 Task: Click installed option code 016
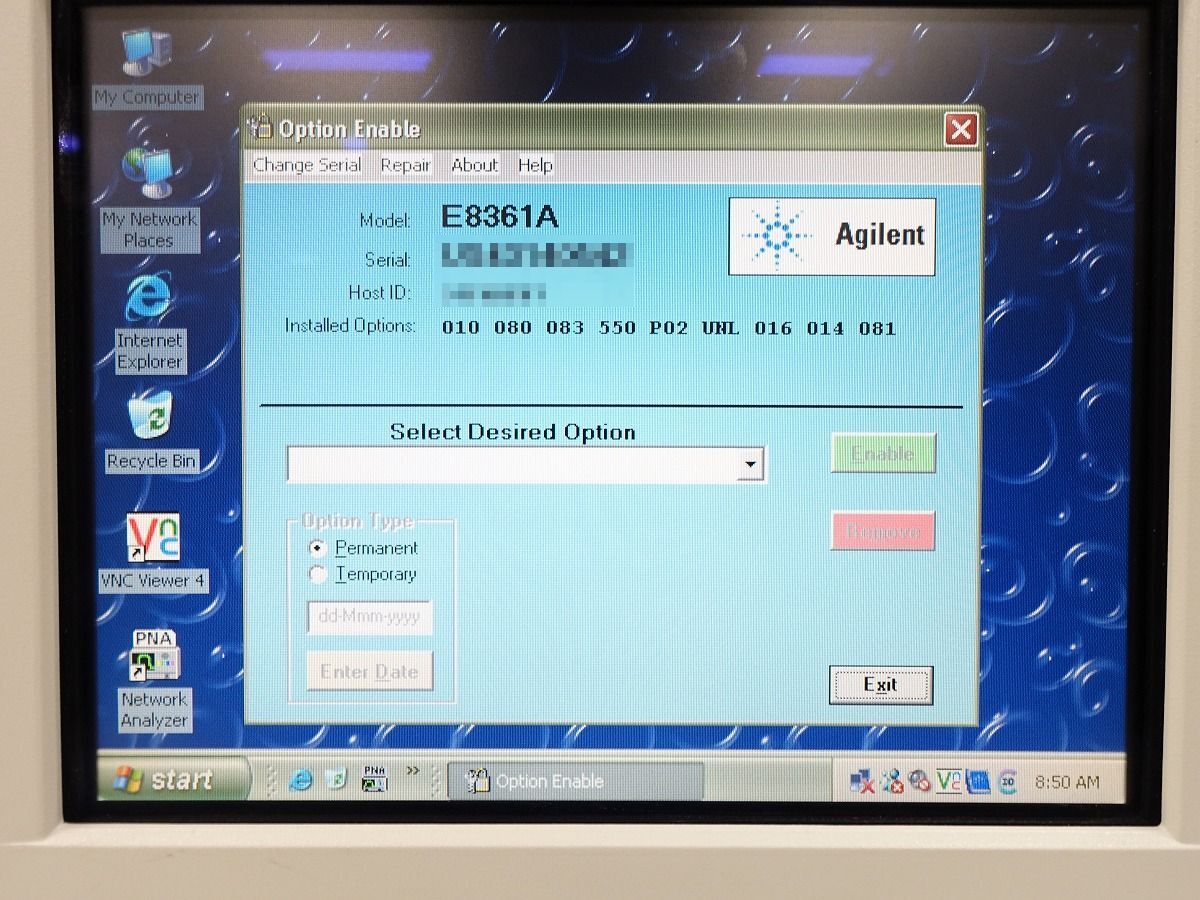pos(773,328)
